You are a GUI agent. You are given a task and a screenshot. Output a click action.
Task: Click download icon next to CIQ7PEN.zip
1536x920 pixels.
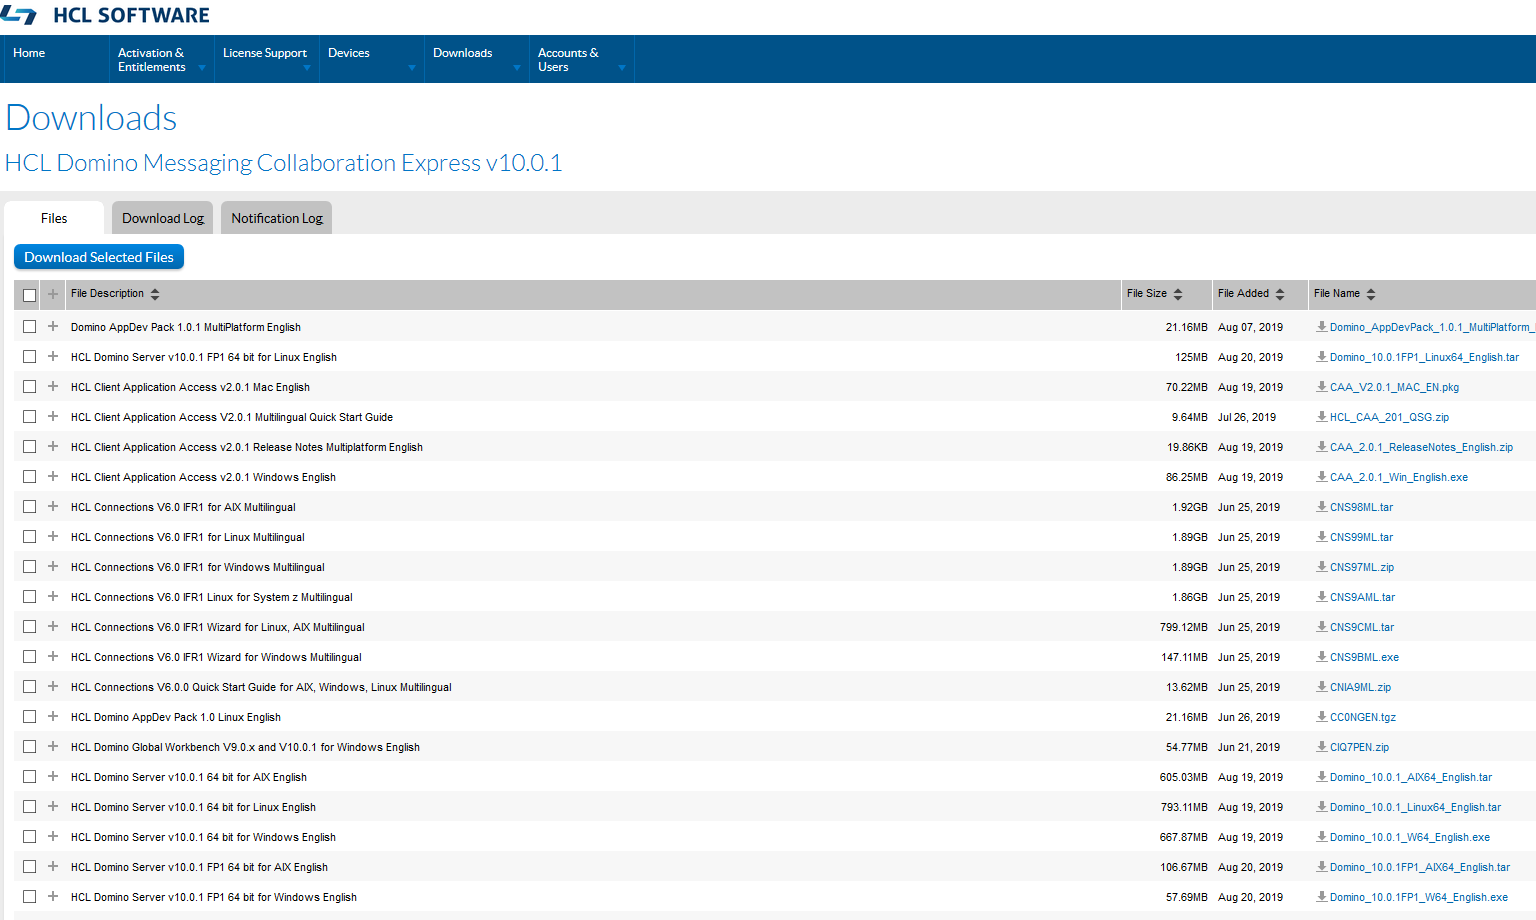(x=1322, y=747)
